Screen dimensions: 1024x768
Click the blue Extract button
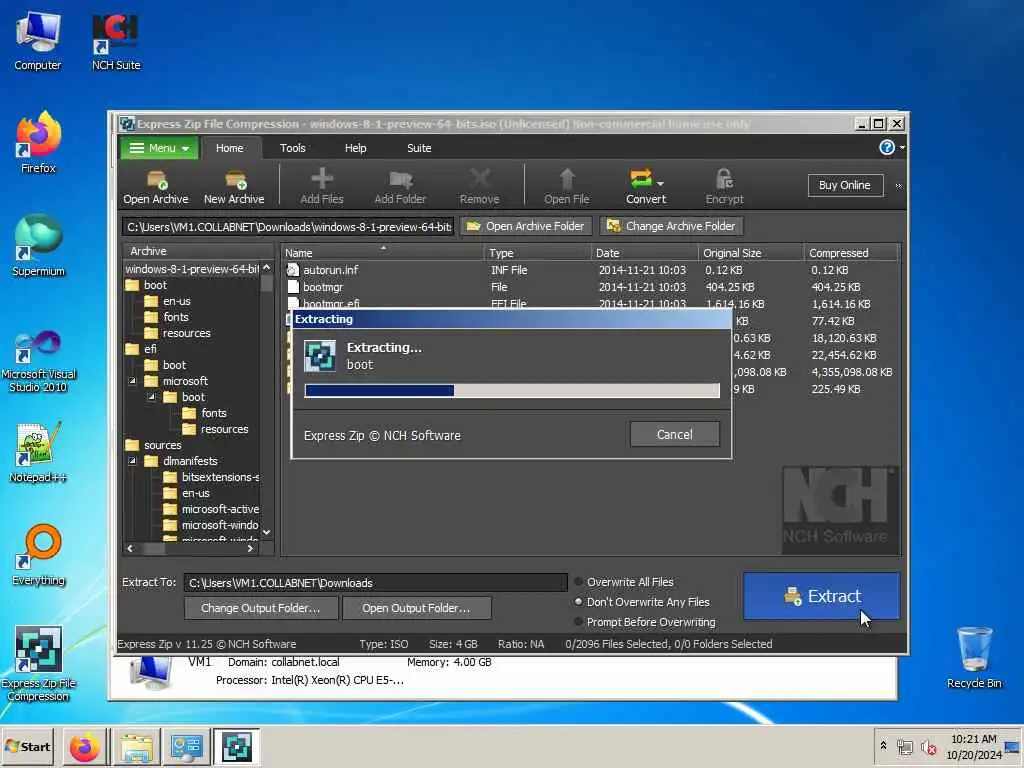[822, 596]
